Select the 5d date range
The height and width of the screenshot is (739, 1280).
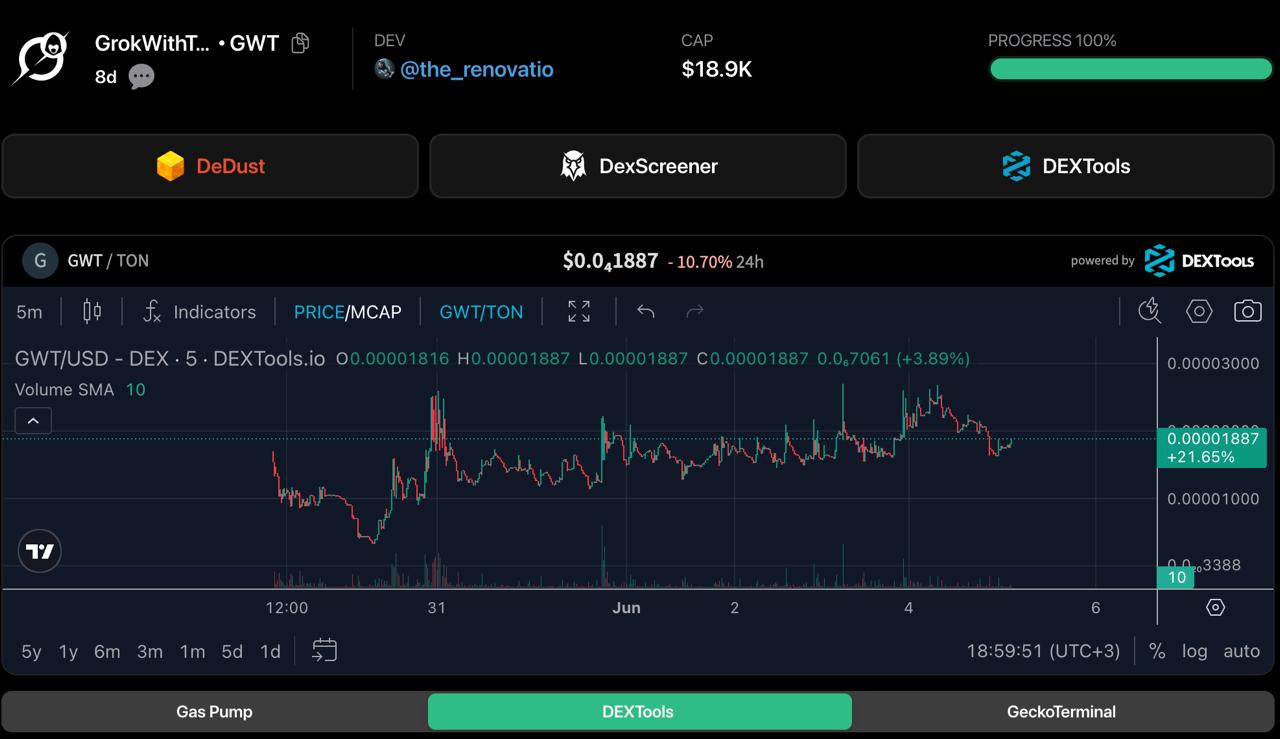(232, 652)
